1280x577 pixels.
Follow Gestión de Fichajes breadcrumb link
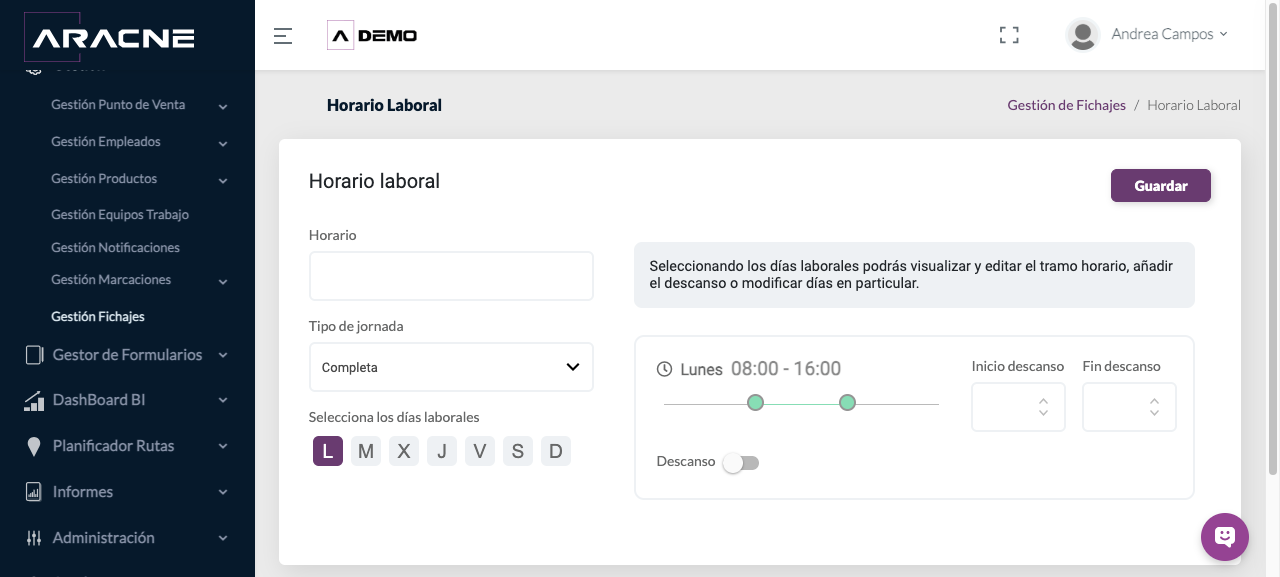(x=1066, y=105)
